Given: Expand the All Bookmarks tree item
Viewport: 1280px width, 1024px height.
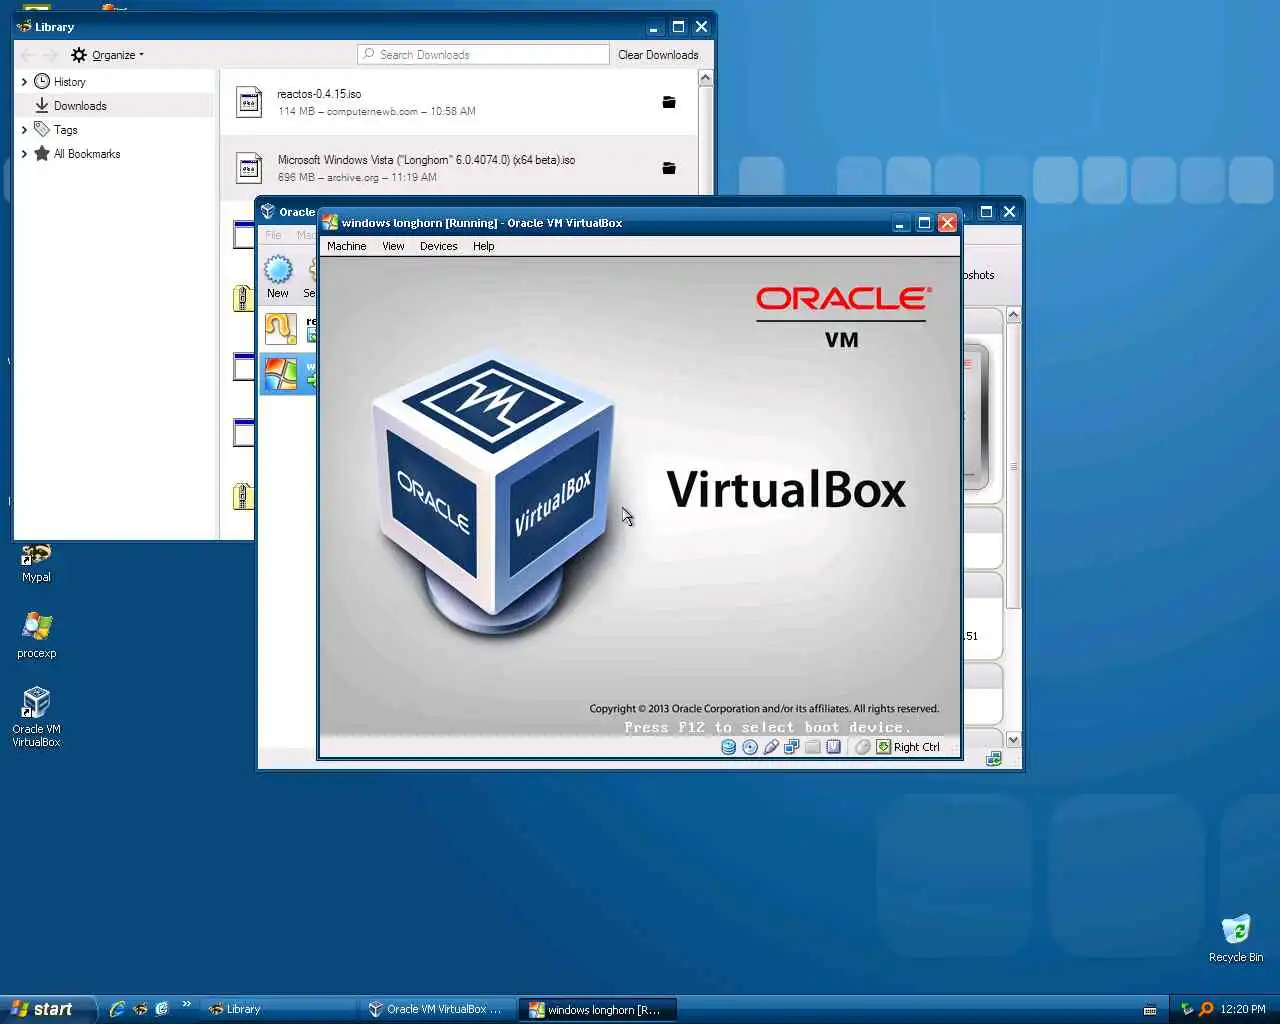Looking at the screenshot, I should tap(24, 154).
